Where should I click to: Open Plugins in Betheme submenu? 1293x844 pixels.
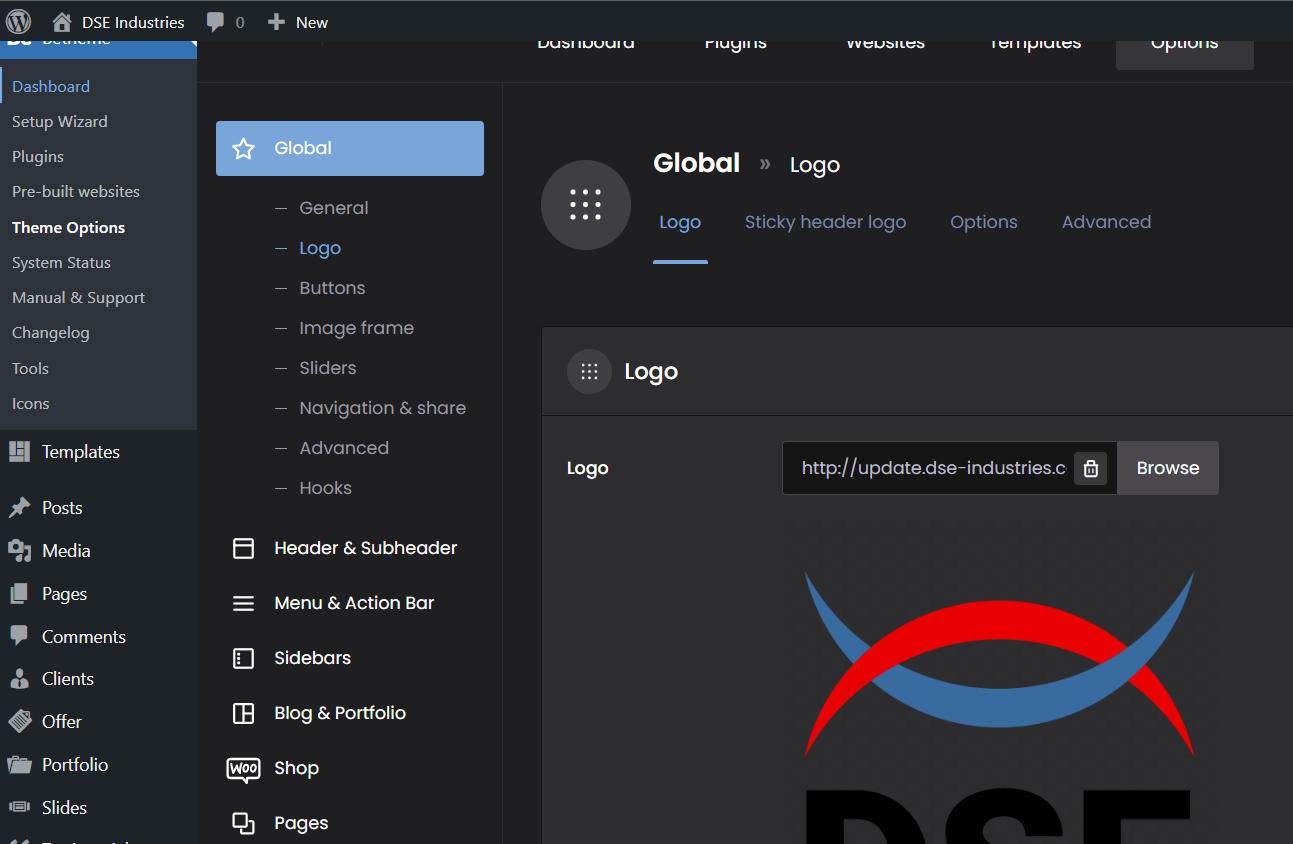click(x=38, y=156)
